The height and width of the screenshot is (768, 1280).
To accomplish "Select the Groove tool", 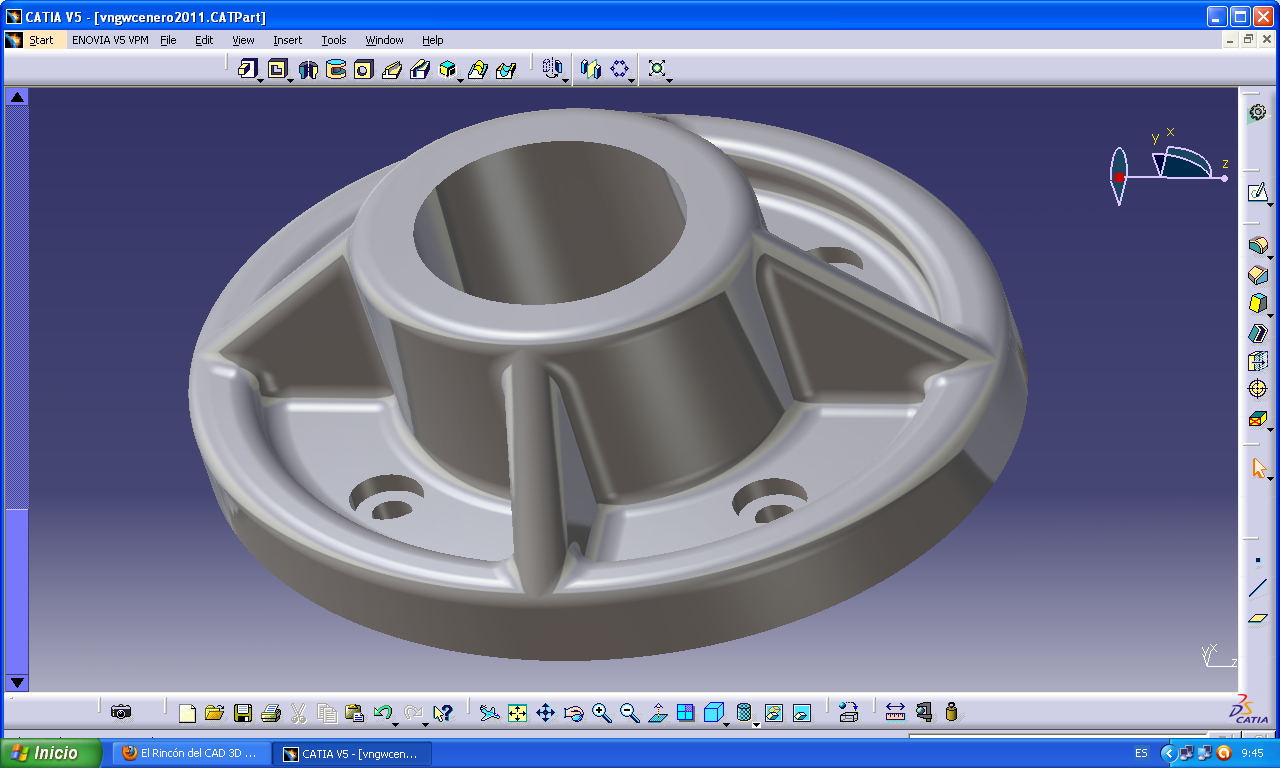I will click(336, 69).
